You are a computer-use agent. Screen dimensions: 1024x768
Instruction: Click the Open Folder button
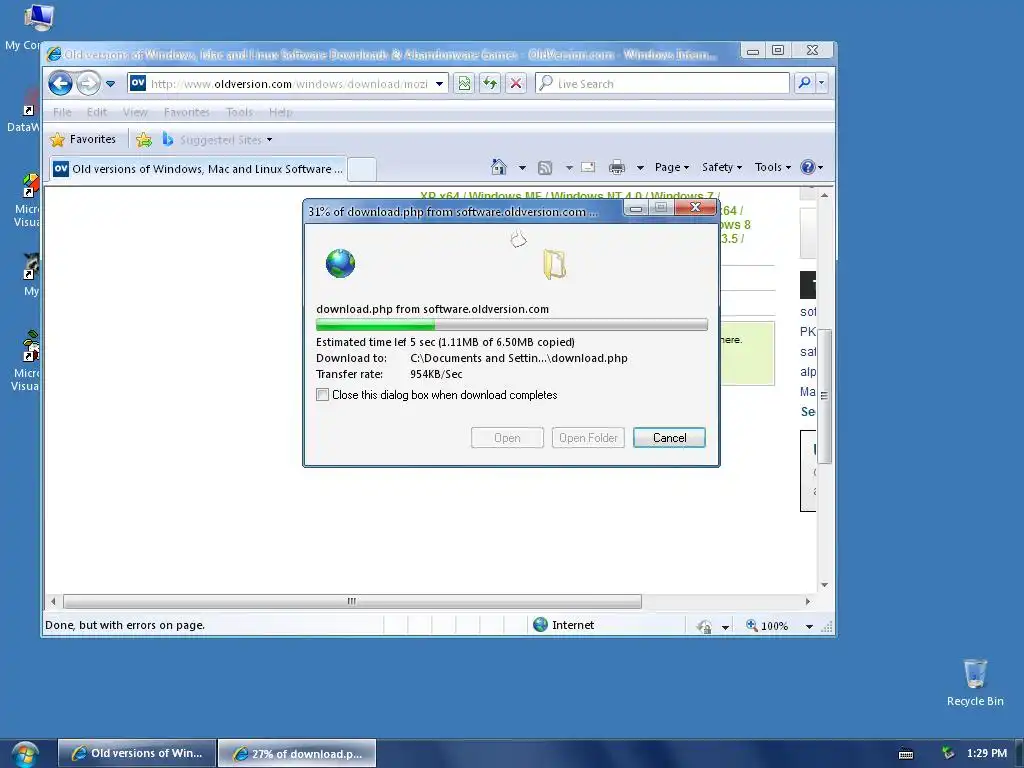[x=588, y=438]
